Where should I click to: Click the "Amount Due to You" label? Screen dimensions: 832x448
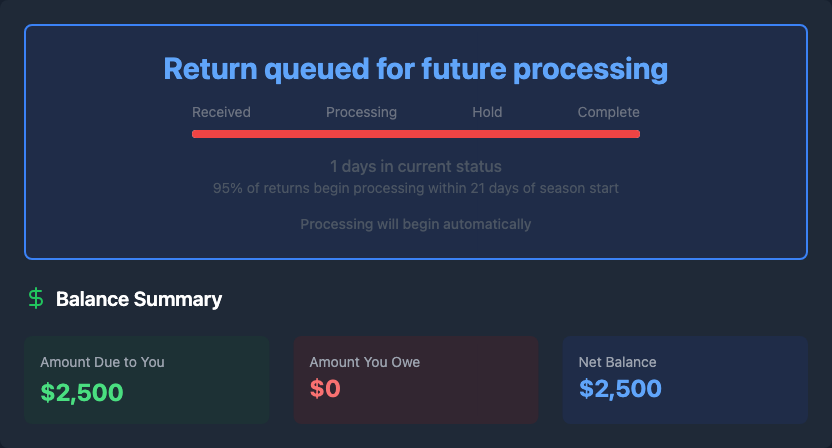click(x=102, y=362)
